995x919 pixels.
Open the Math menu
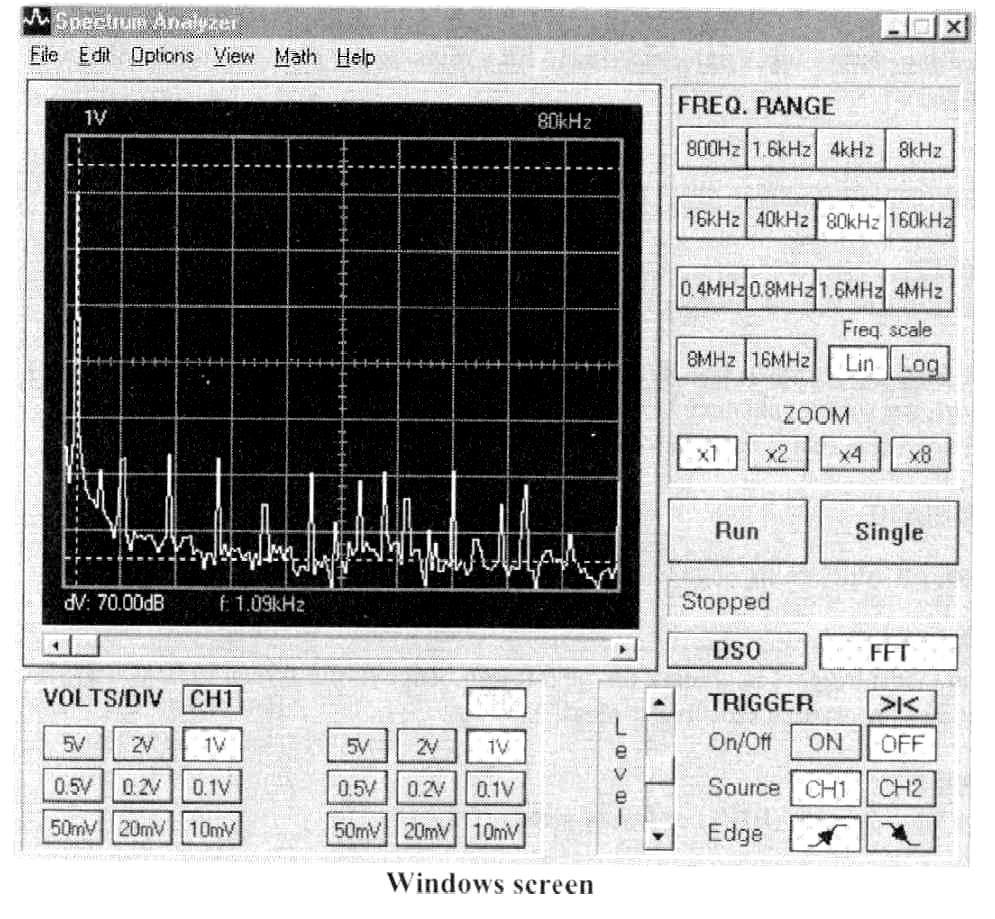[295, 57]
